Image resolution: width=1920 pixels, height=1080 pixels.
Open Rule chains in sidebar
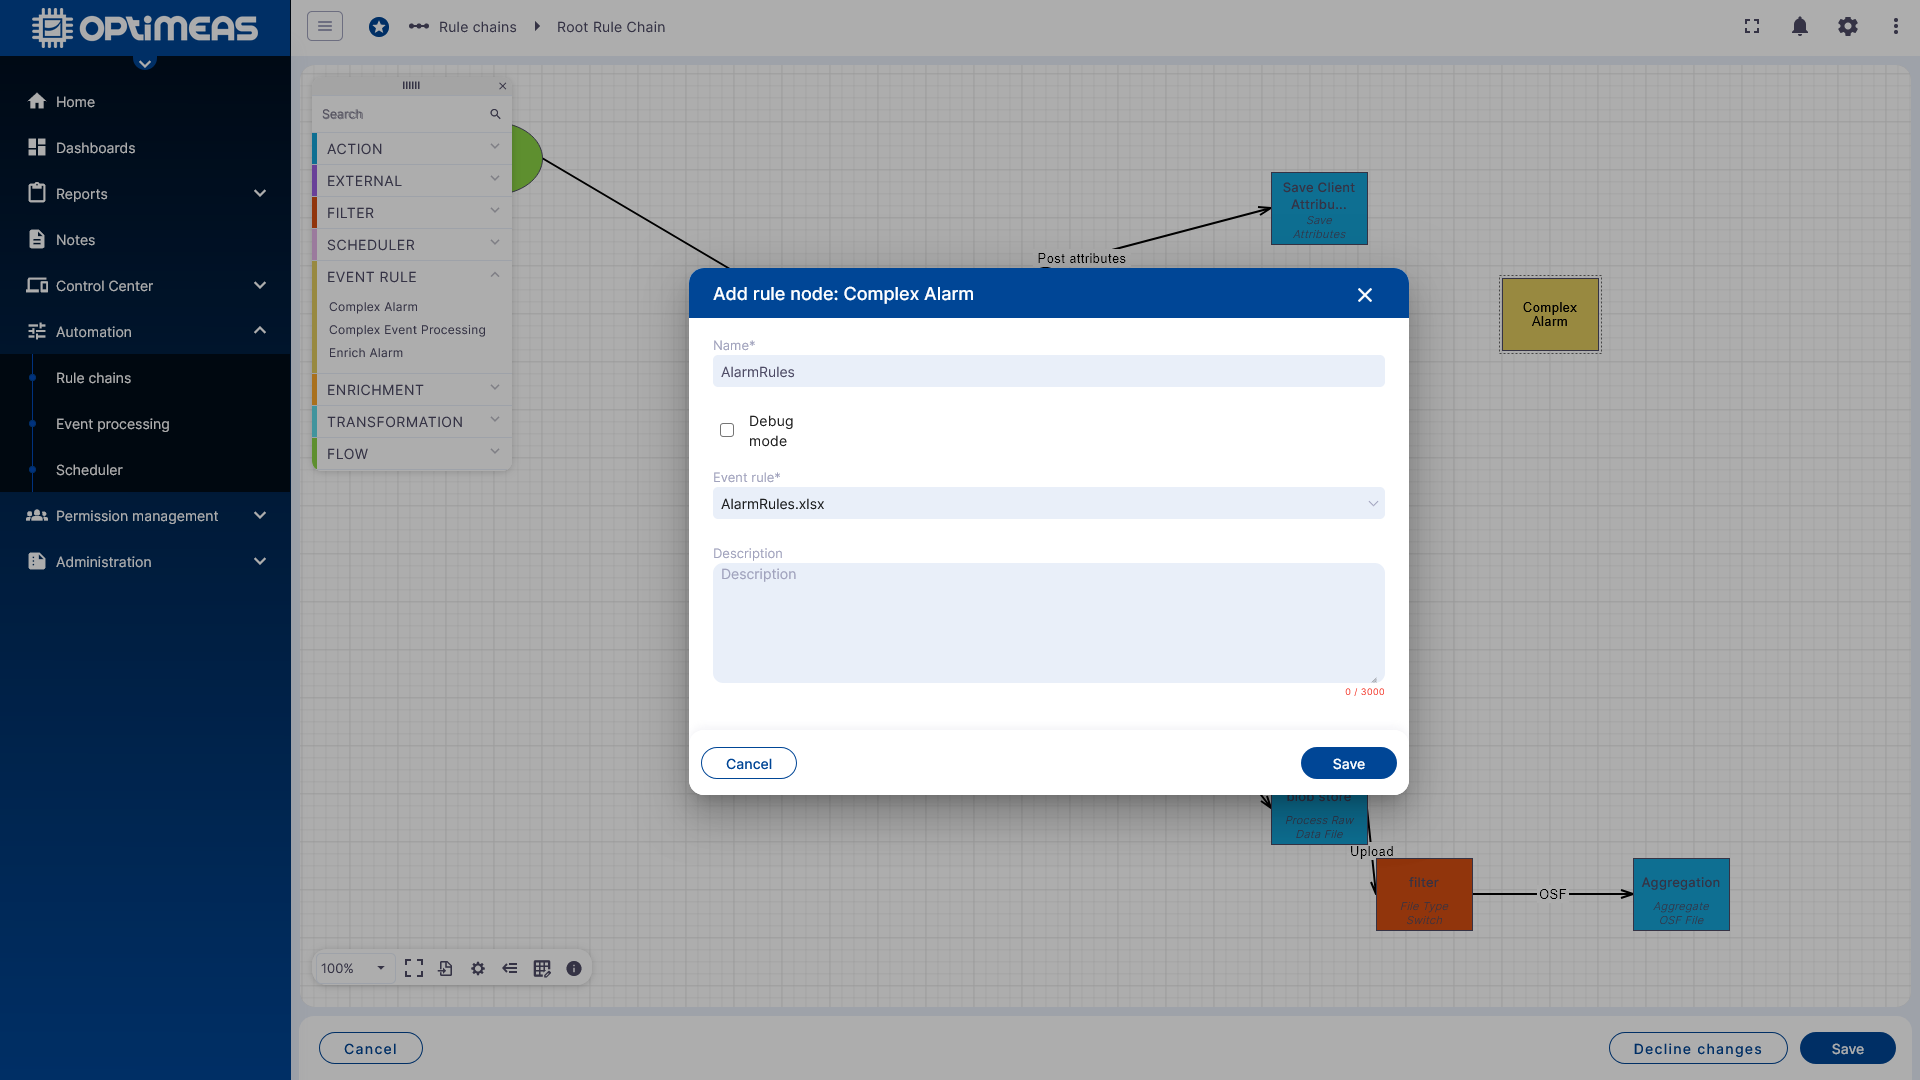(93, 378)
